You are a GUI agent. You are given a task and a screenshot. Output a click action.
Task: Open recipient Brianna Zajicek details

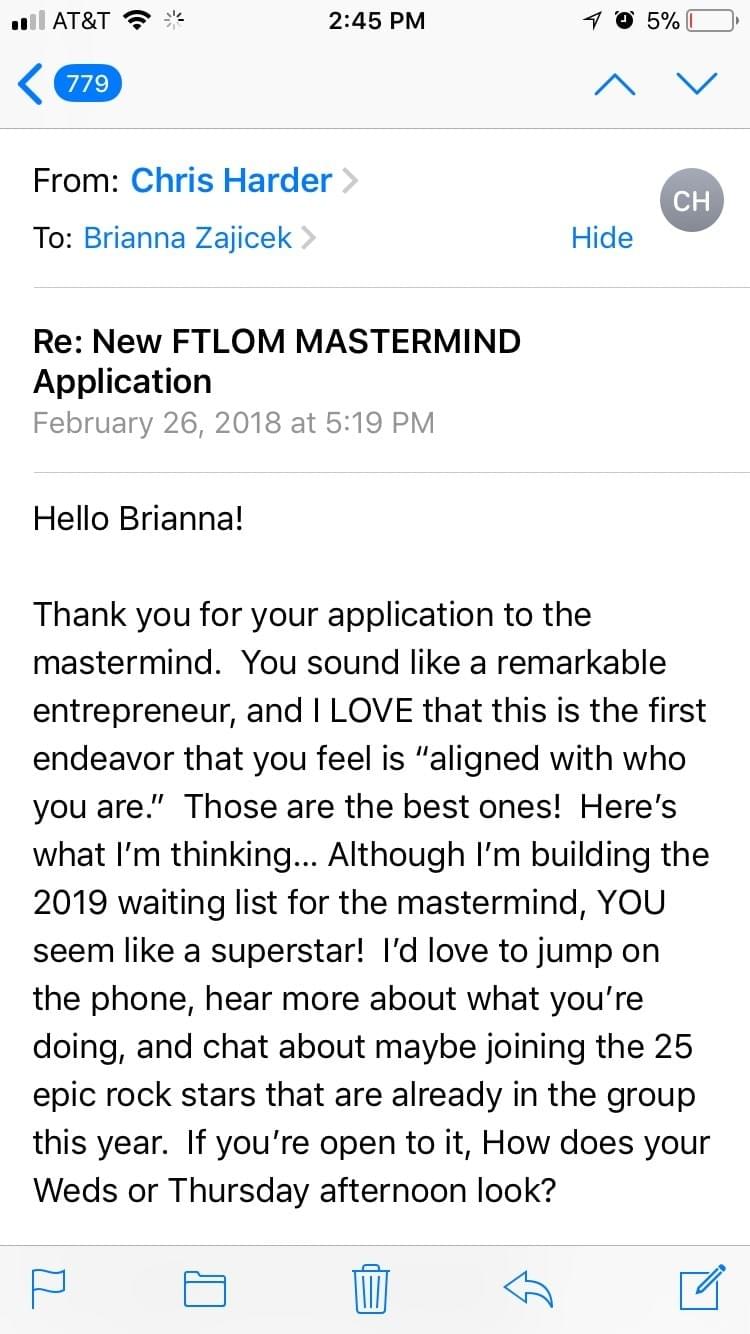pyautogui.click(x=188, y=238)
